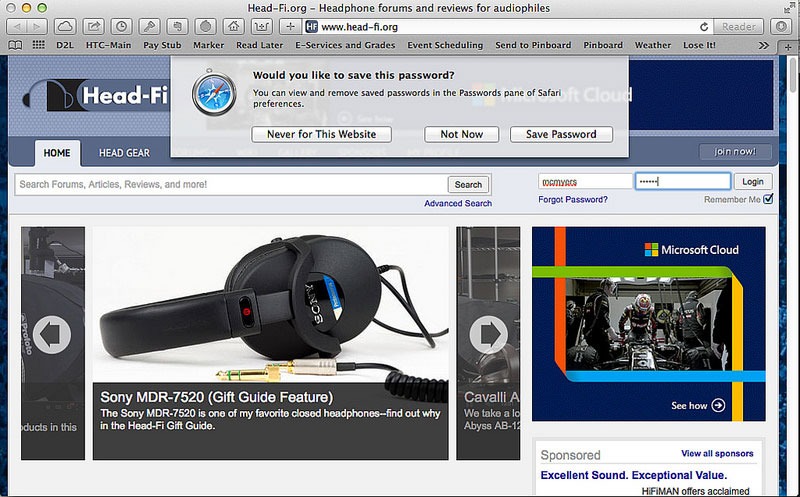Open the HTC-Main bookmark
The height and width of the screenshot is (497, 800).
pyautogui.click(x=108, y=45)
